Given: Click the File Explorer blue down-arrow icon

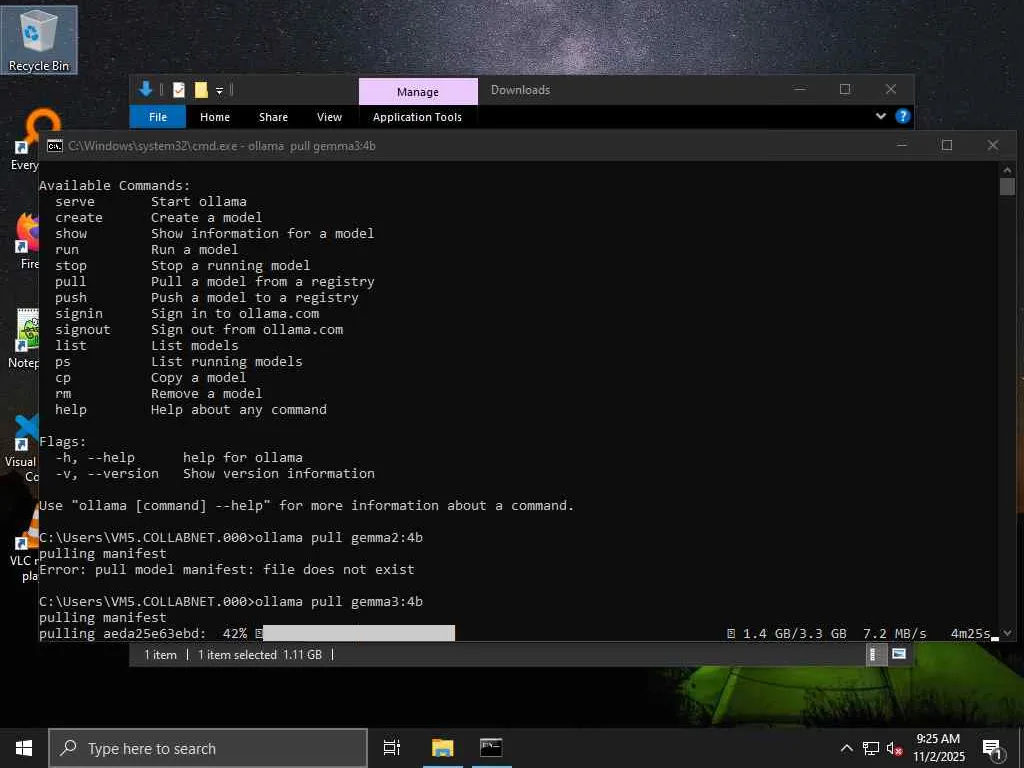Looking at the screenshot, I should (146, 89).
